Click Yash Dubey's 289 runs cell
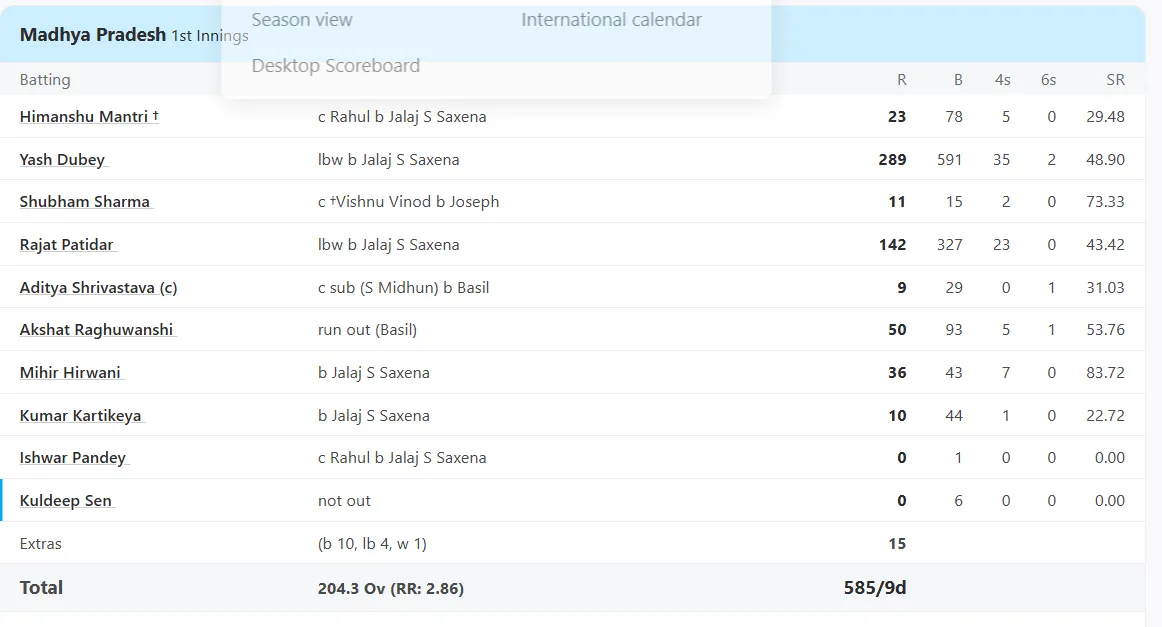This screenshot has width=1162, height=627. pyautogui.click(x=892, y=160)
